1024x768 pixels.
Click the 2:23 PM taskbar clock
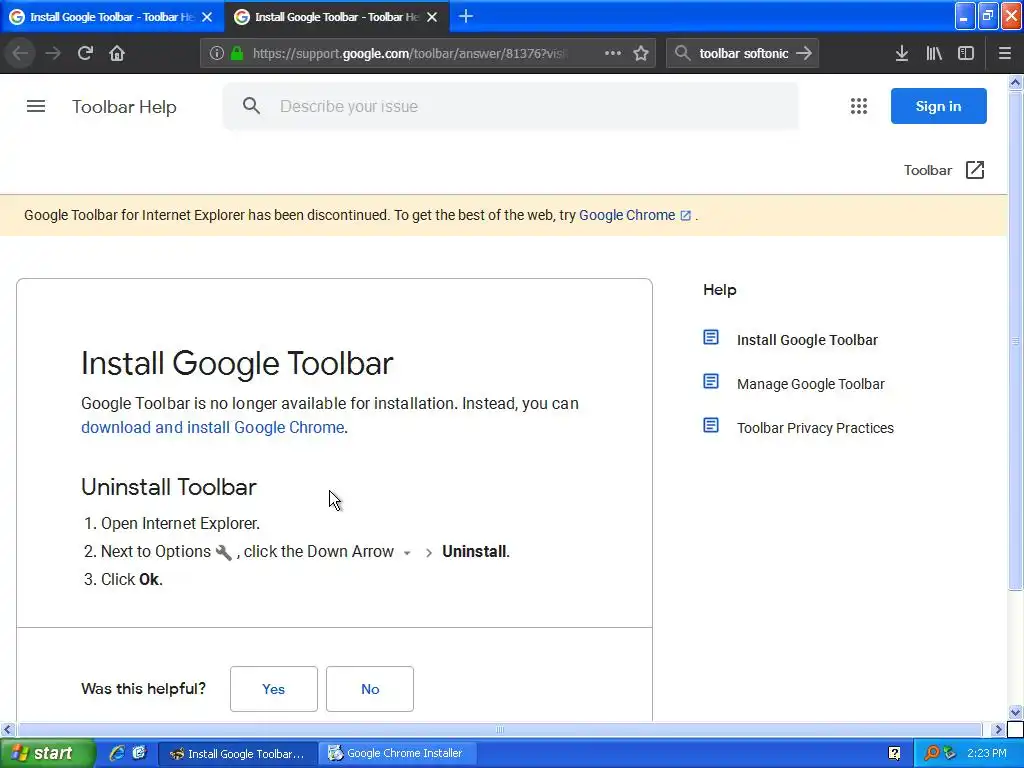pyautogui.click(x=987, y=753)
